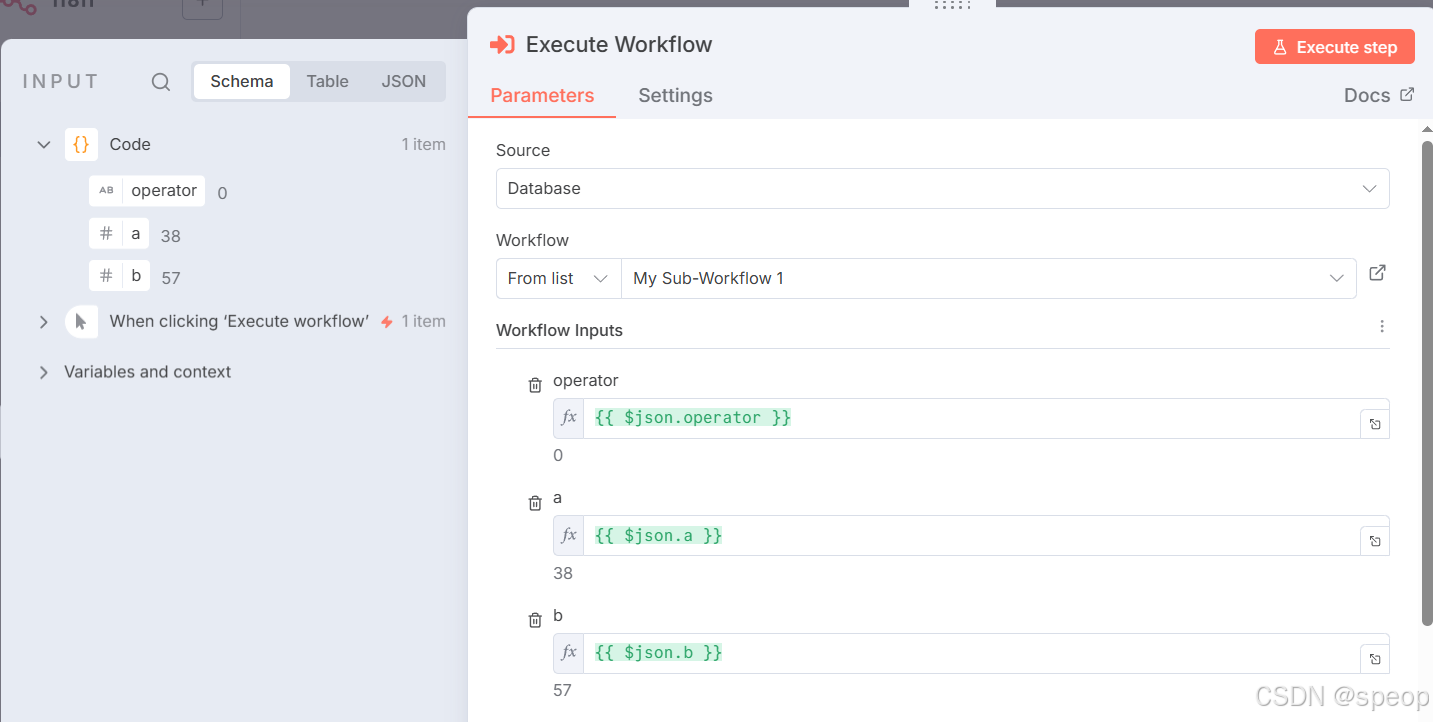Click the operator schema pill
The image size is (1433, 722).
coord(147,190)
